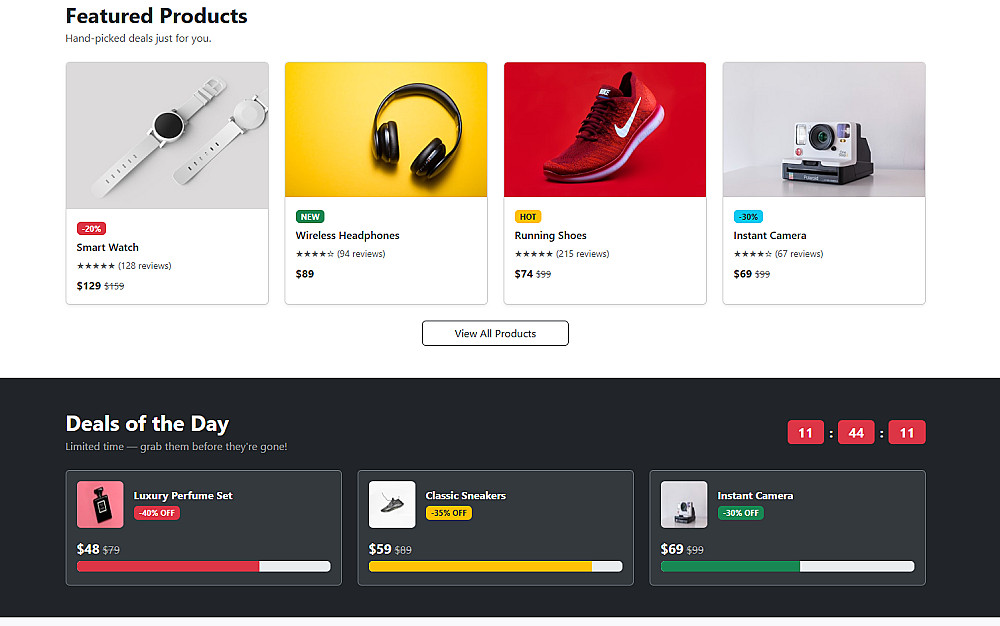This screenshot has width=1000, height=626.
Task: Select the Running Shoes product image
Action: pyautogui.click(x=605, y=129)
